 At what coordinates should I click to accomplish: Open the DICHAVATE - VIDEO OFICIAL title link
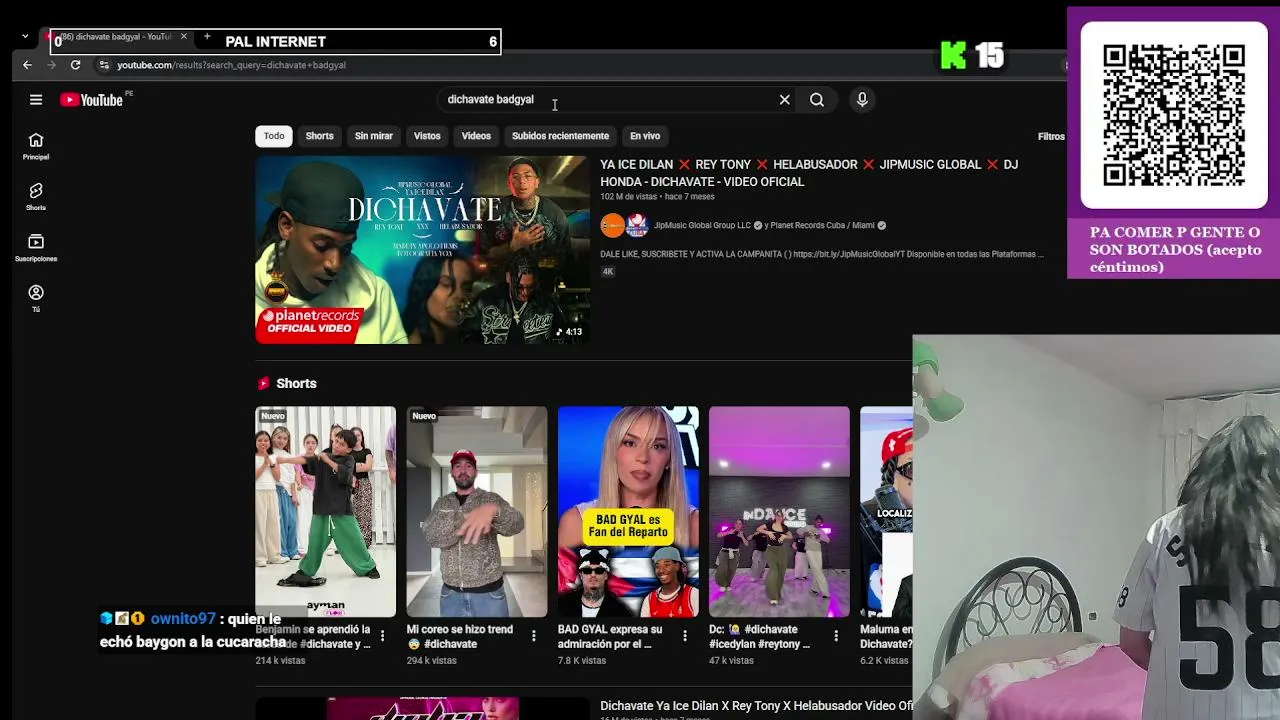pyautogui.click(x=809, y=173)
